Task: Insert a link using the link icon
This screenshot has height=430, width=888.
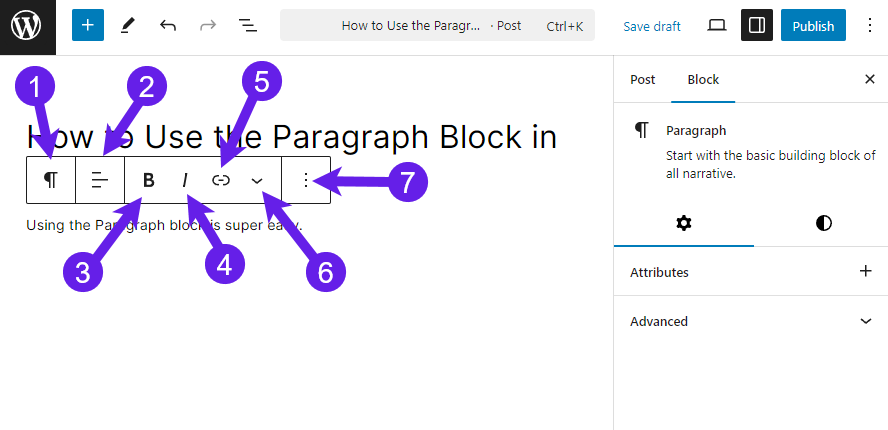Action: click(x=221, y=180)
